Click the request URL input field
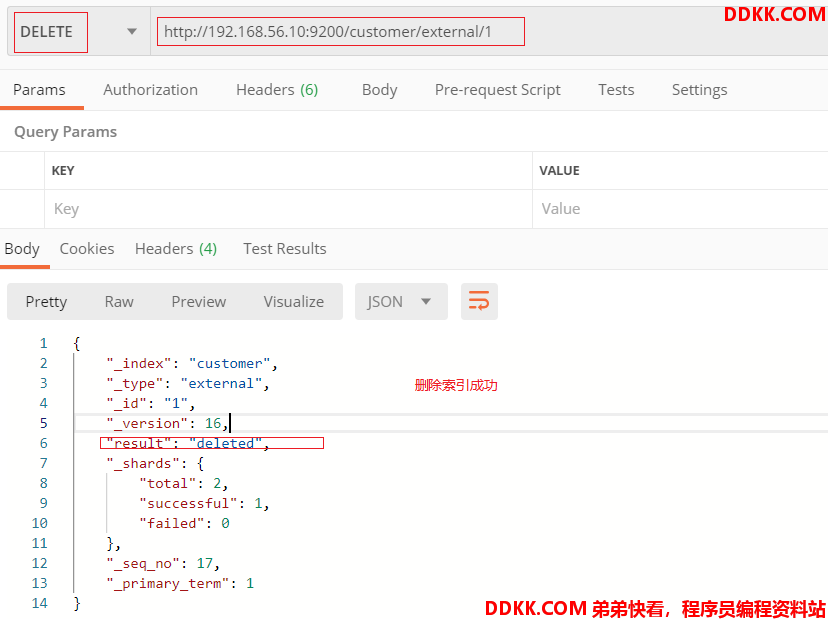This screenshot has height=619, width=828. coord(489,32)
